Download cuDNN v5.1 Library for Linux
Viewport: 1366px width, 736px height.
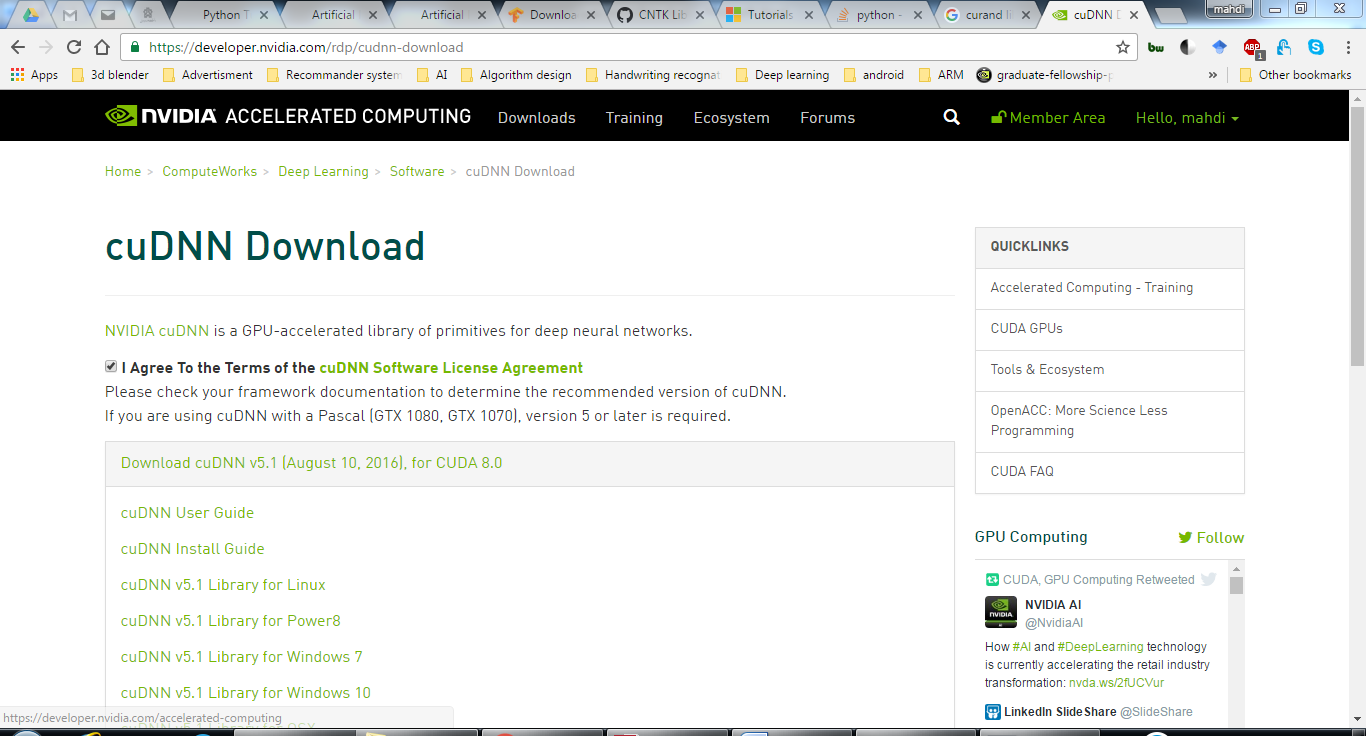(x=223, y=585)
